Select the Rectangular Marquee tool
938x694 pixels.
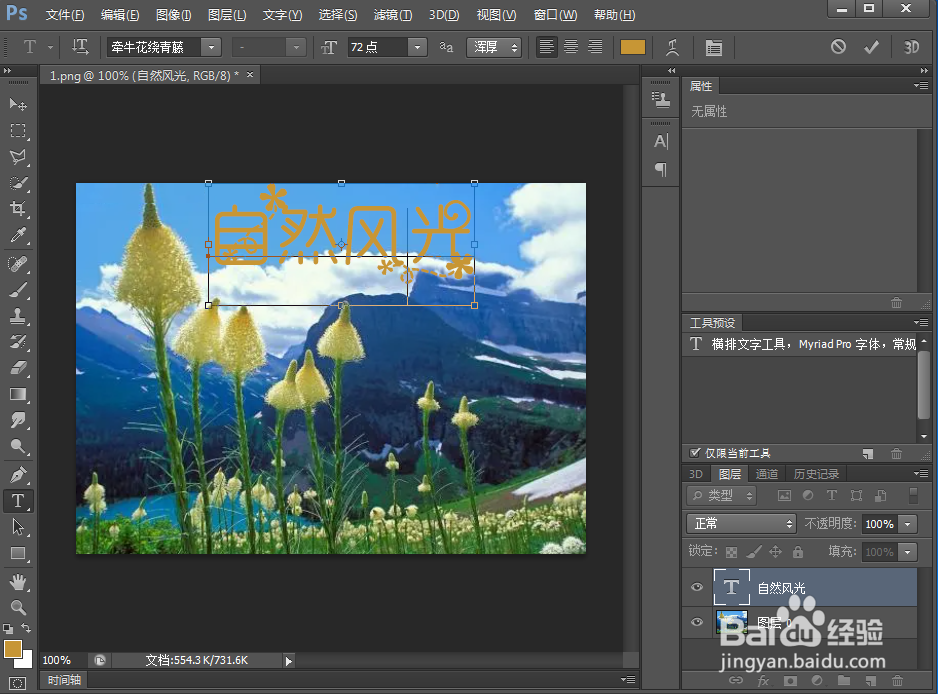[x=18, y=130]
